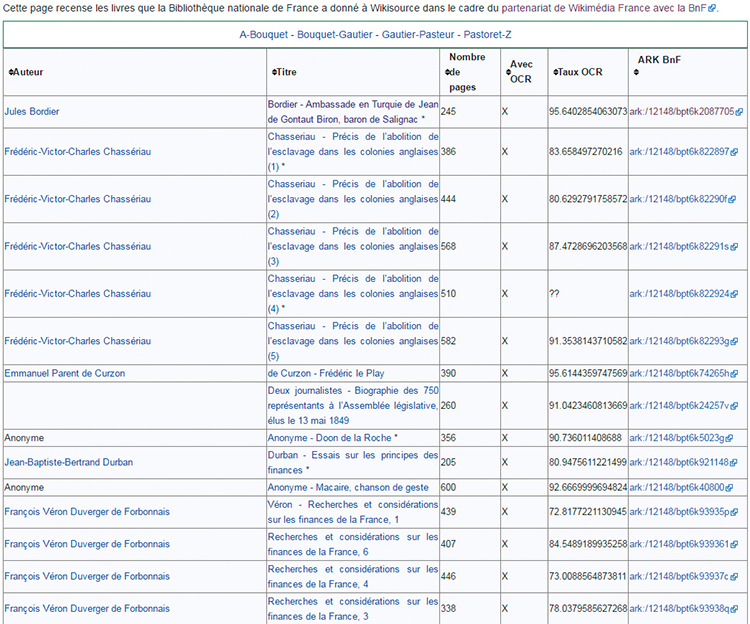Open author Jean-Baptiste-Bertrand Durban
Image resolution: width=750 pixels, height=624 pixels.
(68, 462)
